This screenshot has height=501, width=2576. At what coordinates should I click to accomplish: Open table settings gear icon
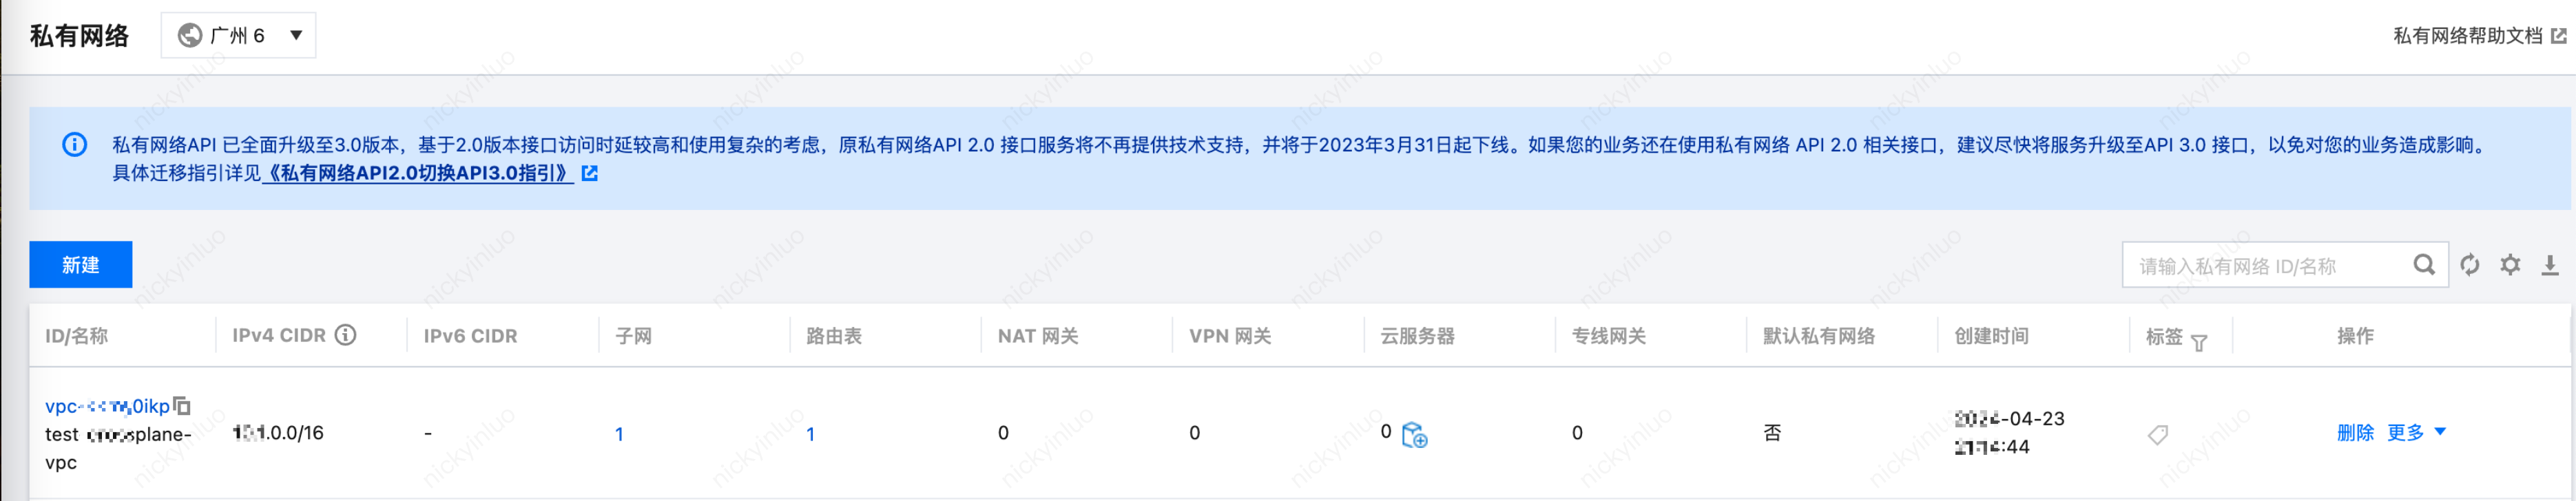point(2510,265)
